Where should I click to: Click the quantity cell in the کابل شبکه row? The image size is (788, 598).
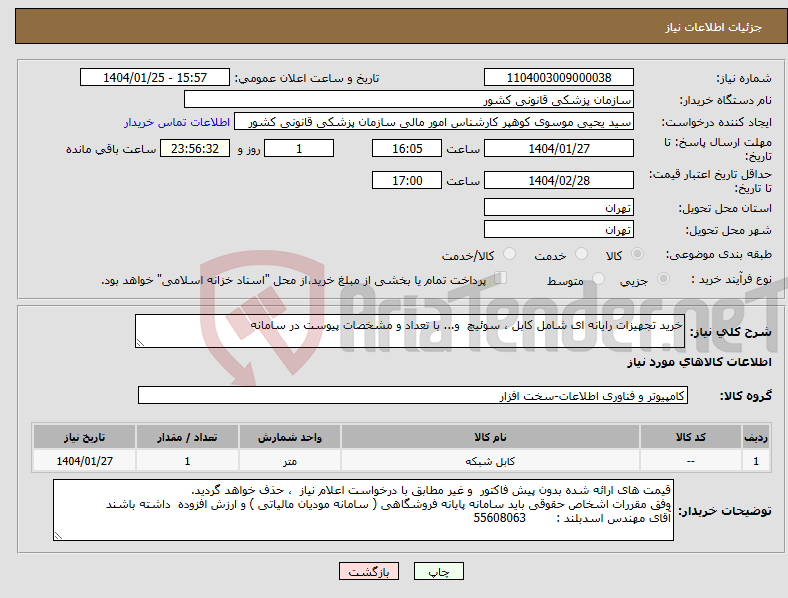(x=187, y=461)
